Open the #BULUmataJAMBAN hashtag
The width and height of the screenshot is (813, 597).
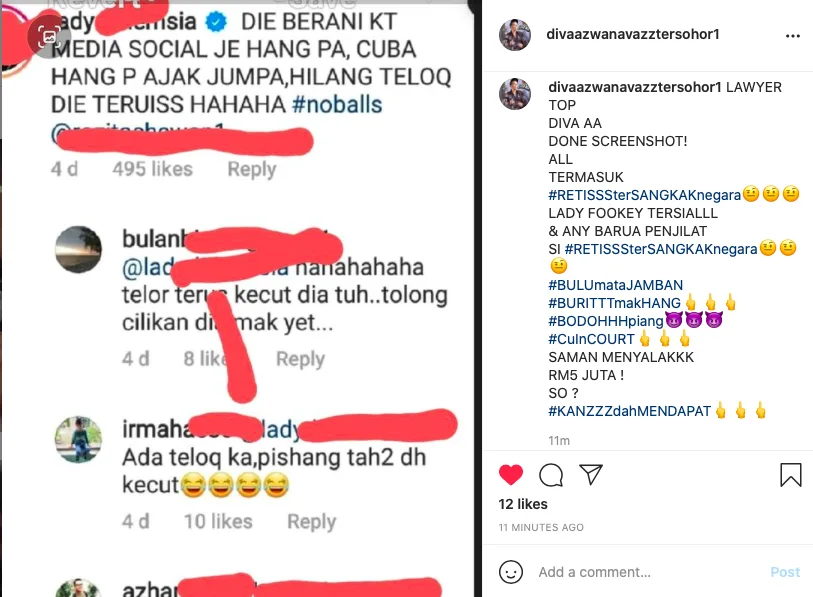tap(615, 285)
